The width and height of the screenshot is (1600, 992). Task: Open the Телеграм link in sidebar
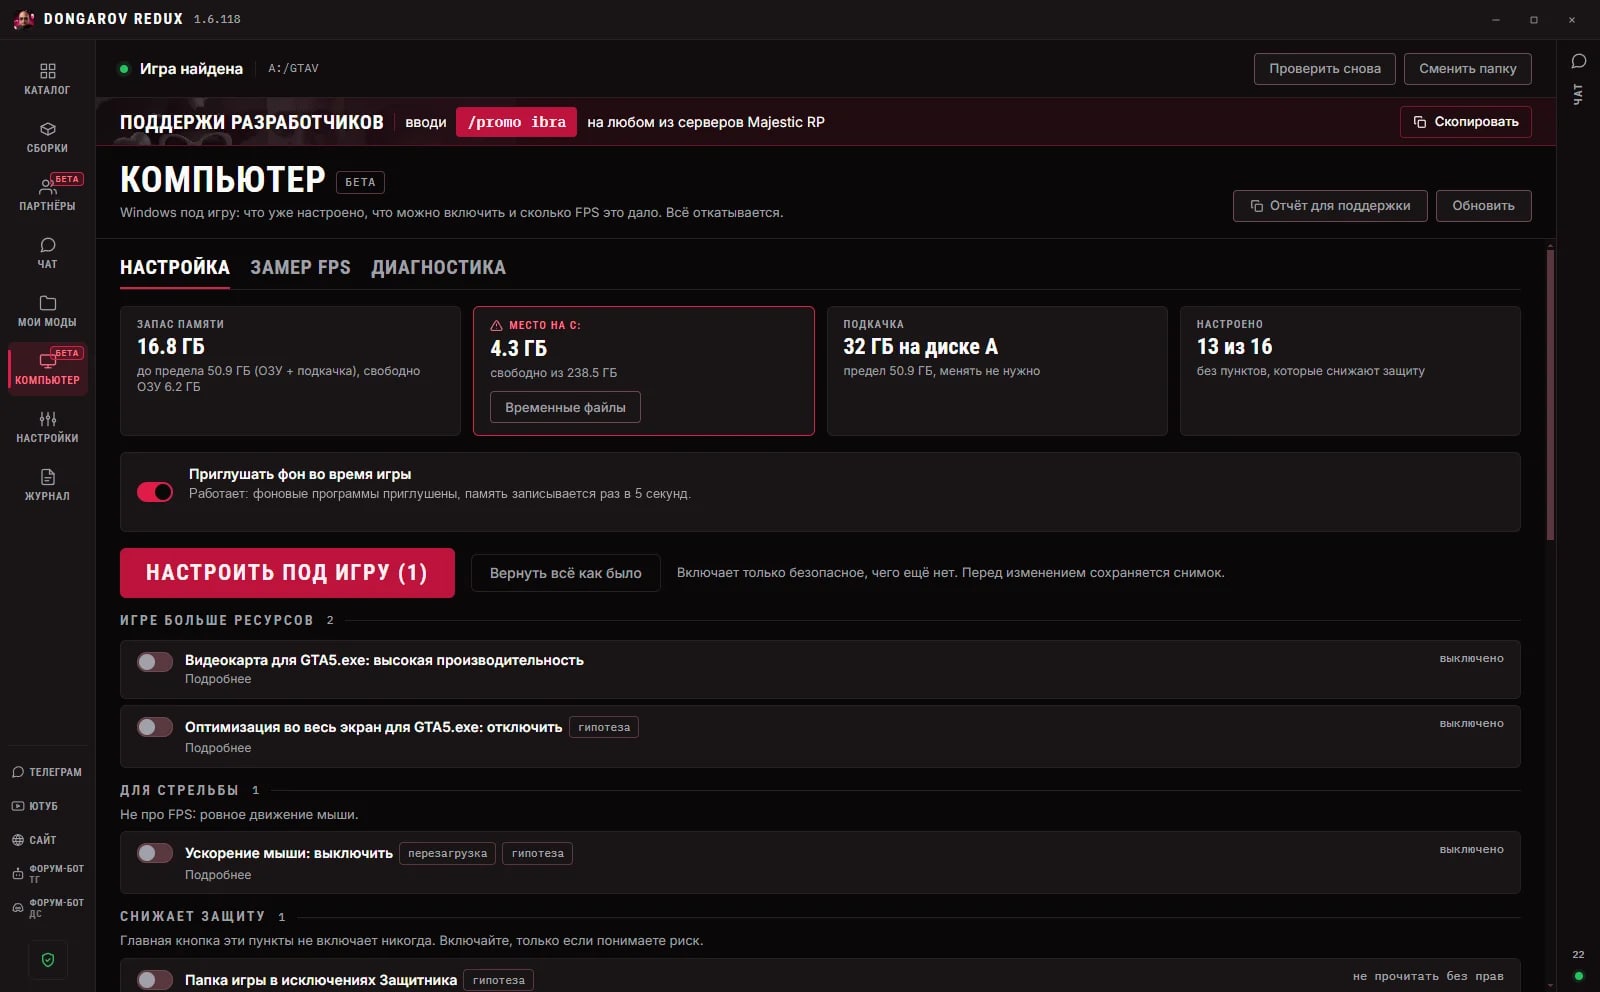point(47,772)
